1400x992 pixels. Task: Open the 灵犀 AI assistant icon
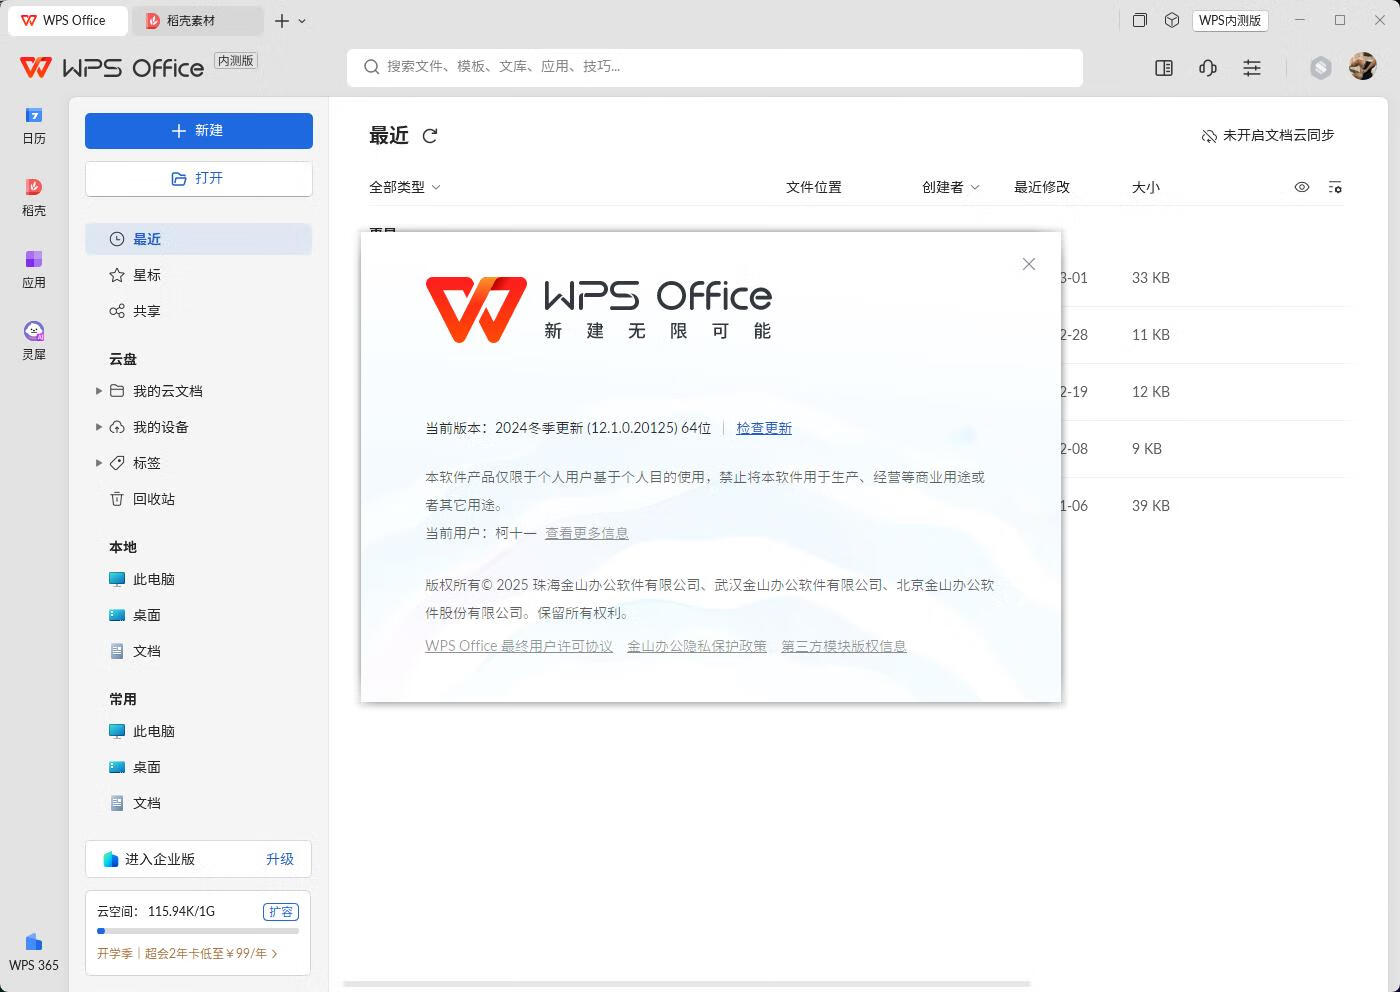34,342
